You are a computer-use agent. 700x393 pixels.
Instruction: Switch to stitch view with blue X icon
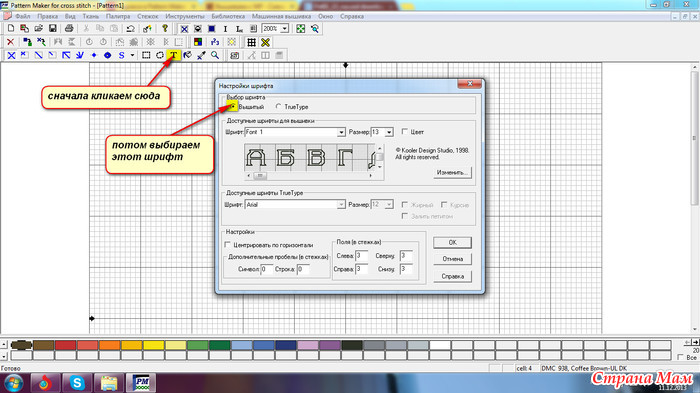pyautogui.click(x=184, y=29)
